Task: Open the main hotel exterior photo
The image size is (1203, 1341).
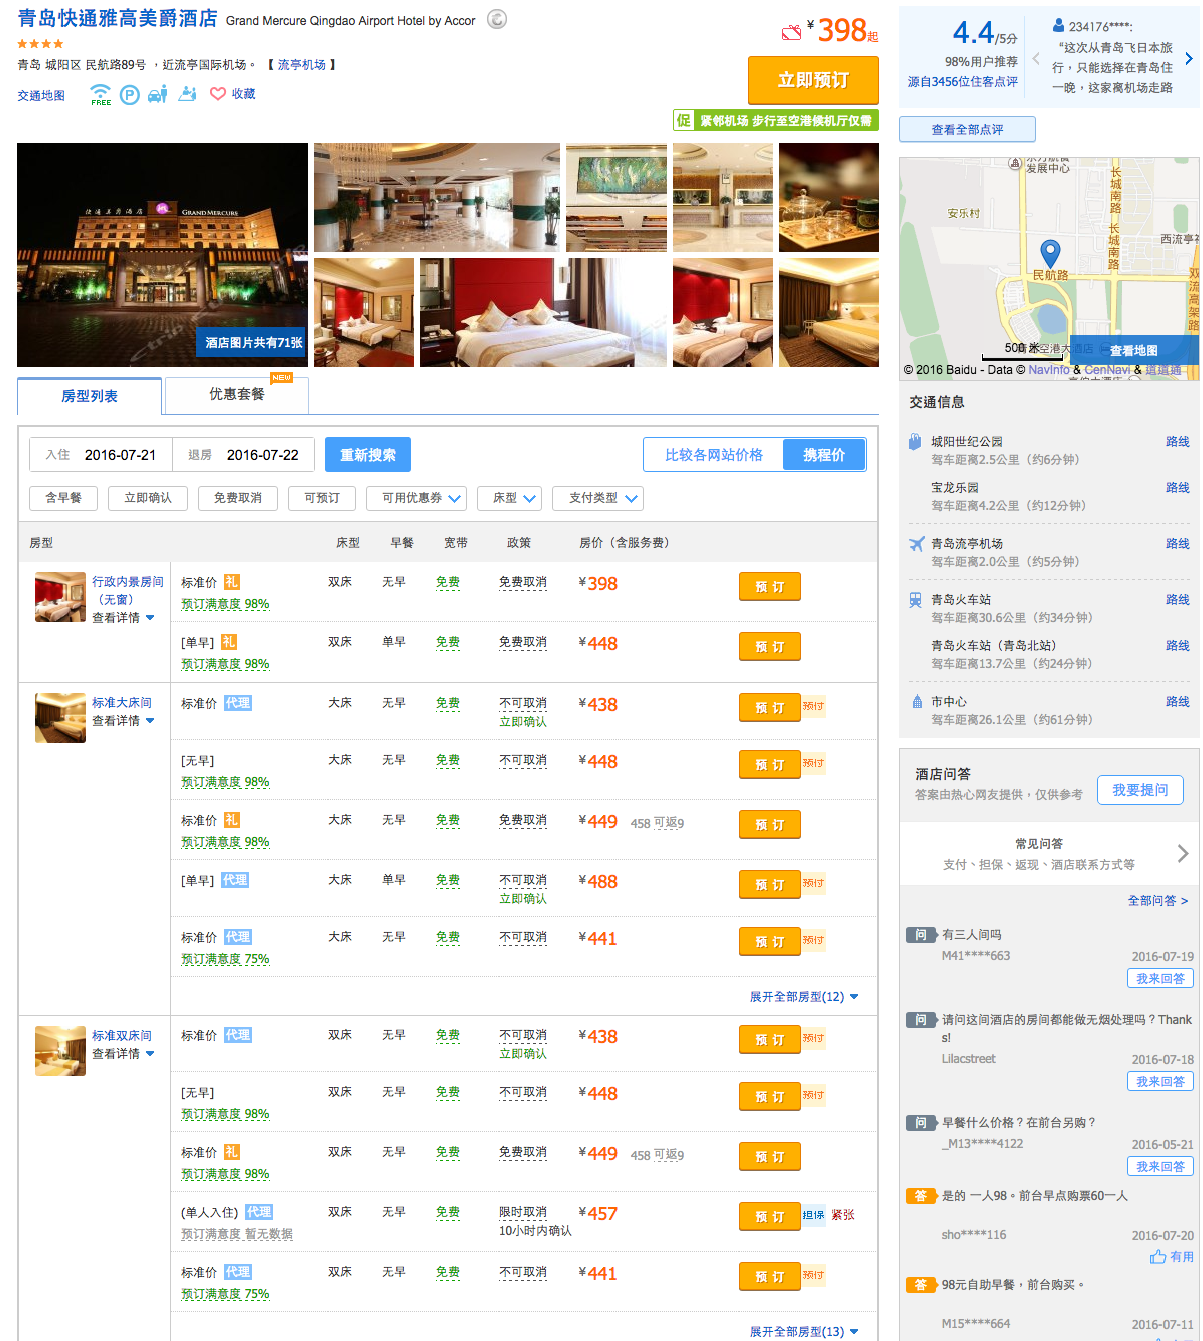Action: pyautogui.click(x=162, y=255)
